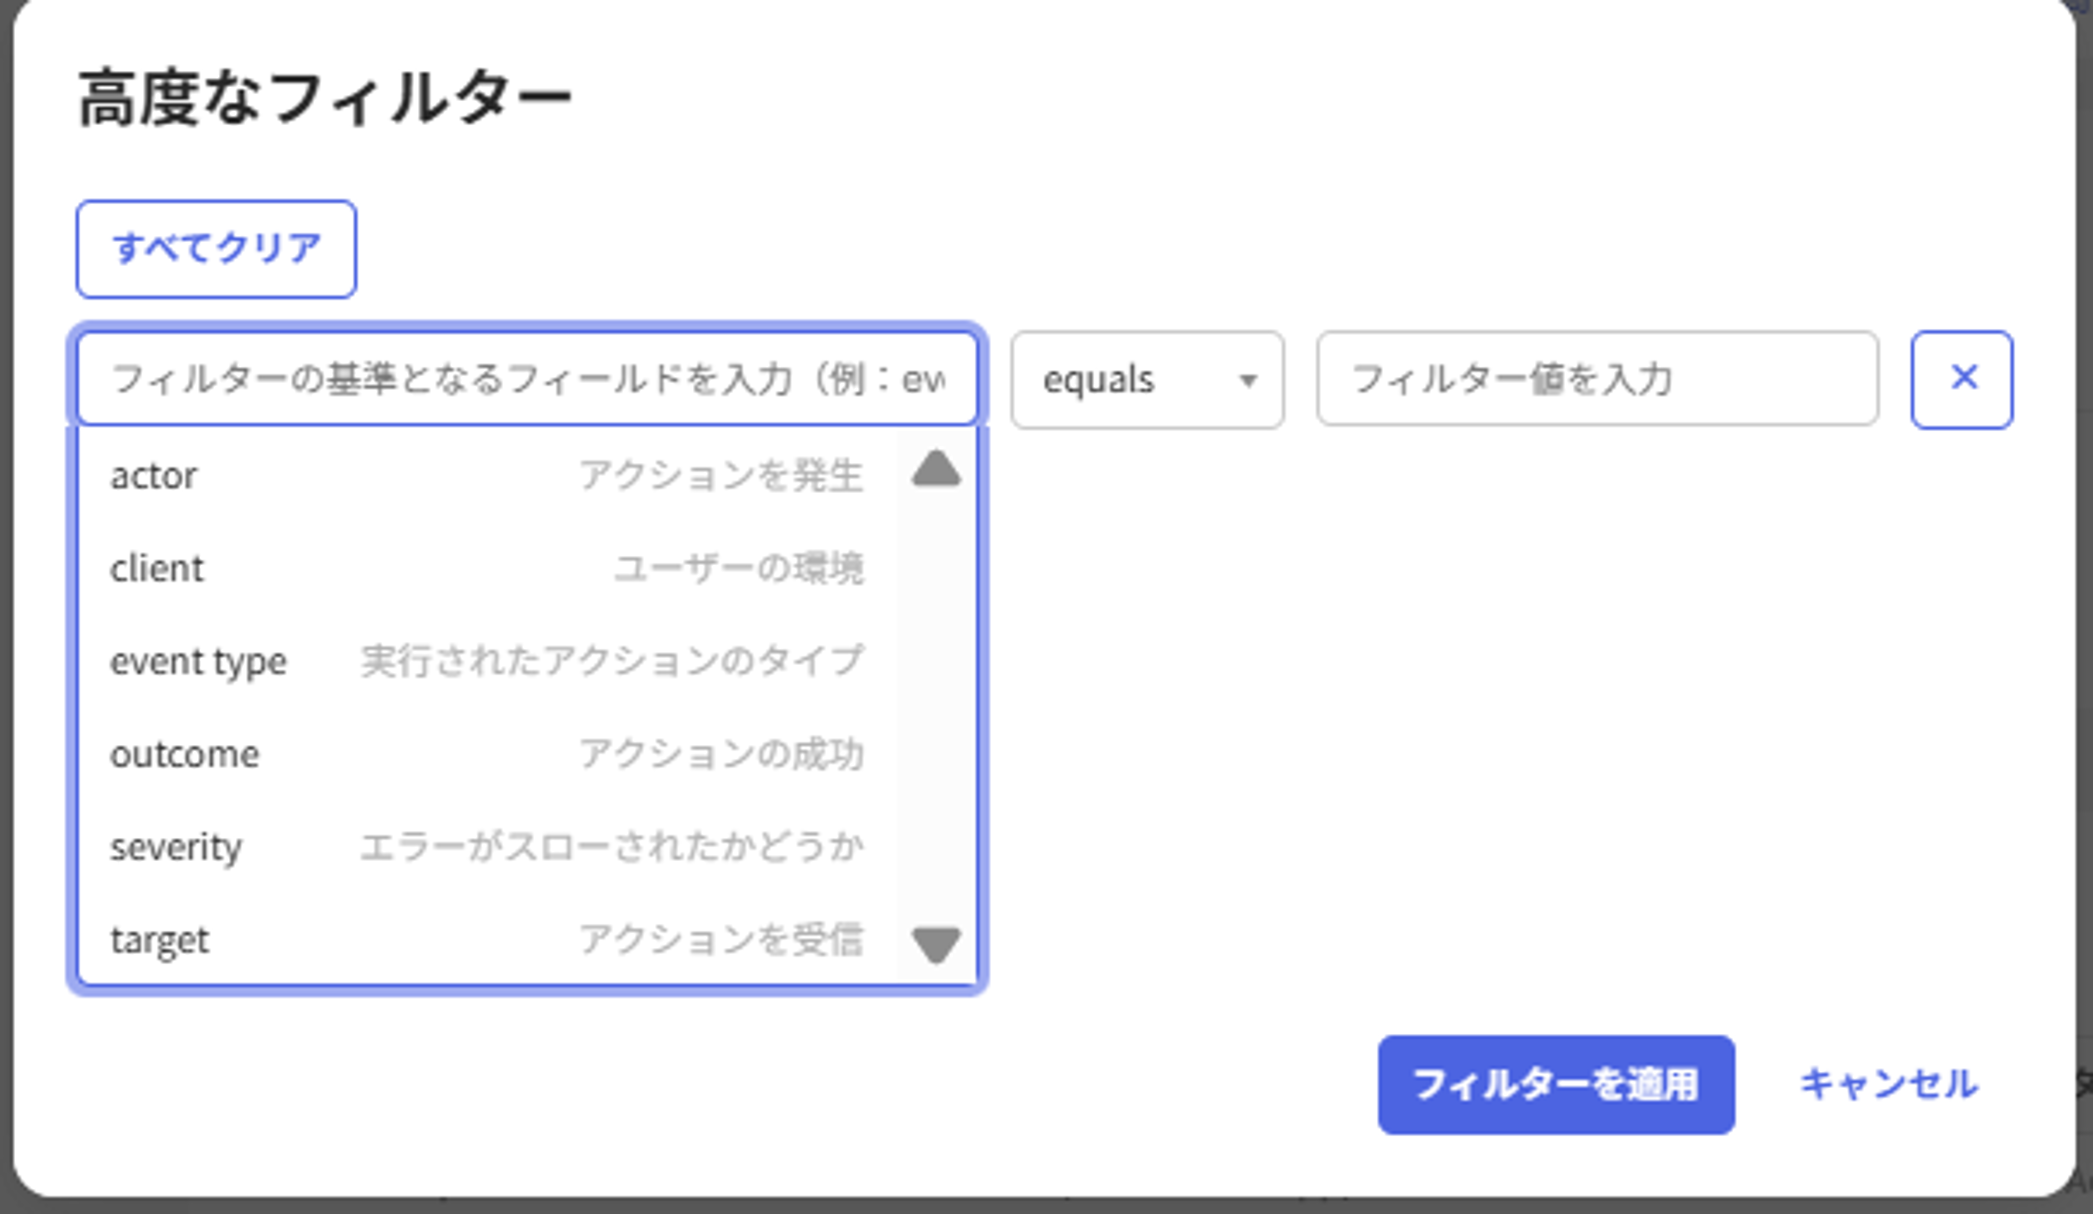Remove the filter row with X icon
The width and height of the screenshot is (2093, 1214).
point(1962,379)
